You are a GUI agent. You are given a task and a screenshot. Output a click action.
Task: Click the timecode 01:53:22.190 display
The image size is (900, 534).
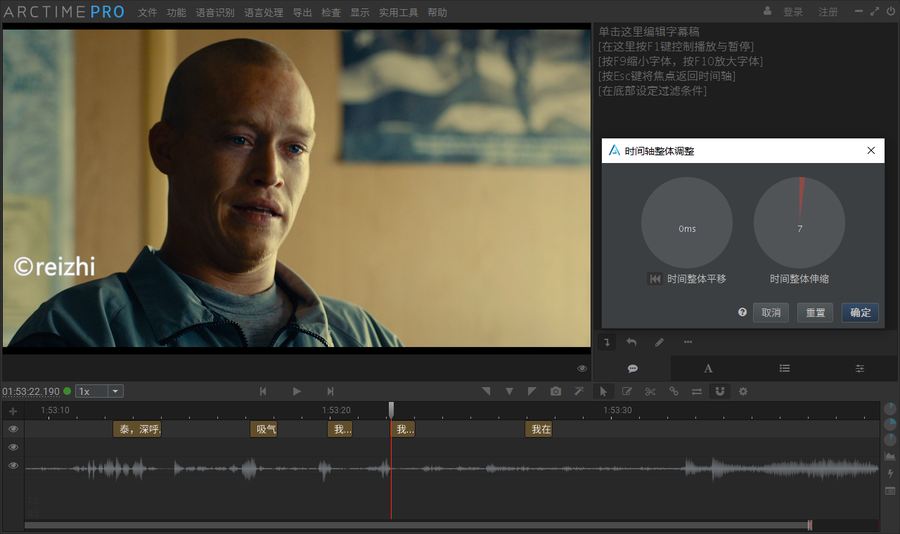pos(31,392)
